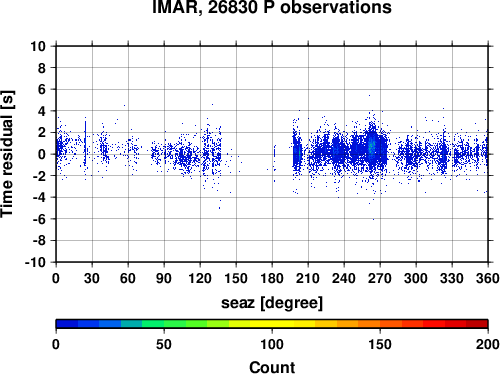Click the y-axis tick label -10

click(x=35, y=262)
